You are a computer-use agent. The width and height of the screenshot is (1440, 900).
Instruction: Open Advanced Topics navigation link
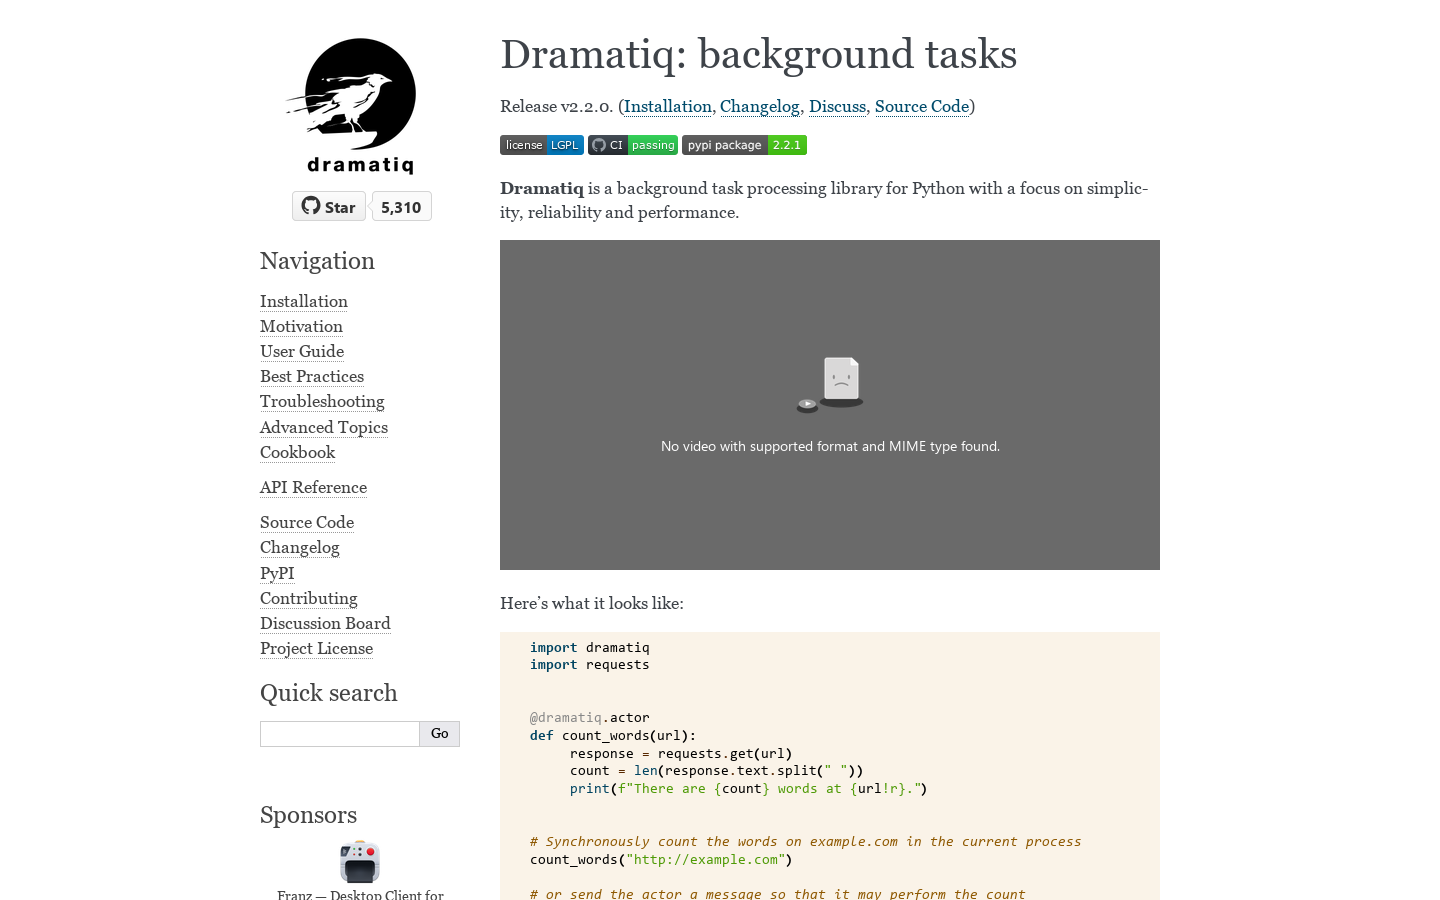tap(324, 427)
